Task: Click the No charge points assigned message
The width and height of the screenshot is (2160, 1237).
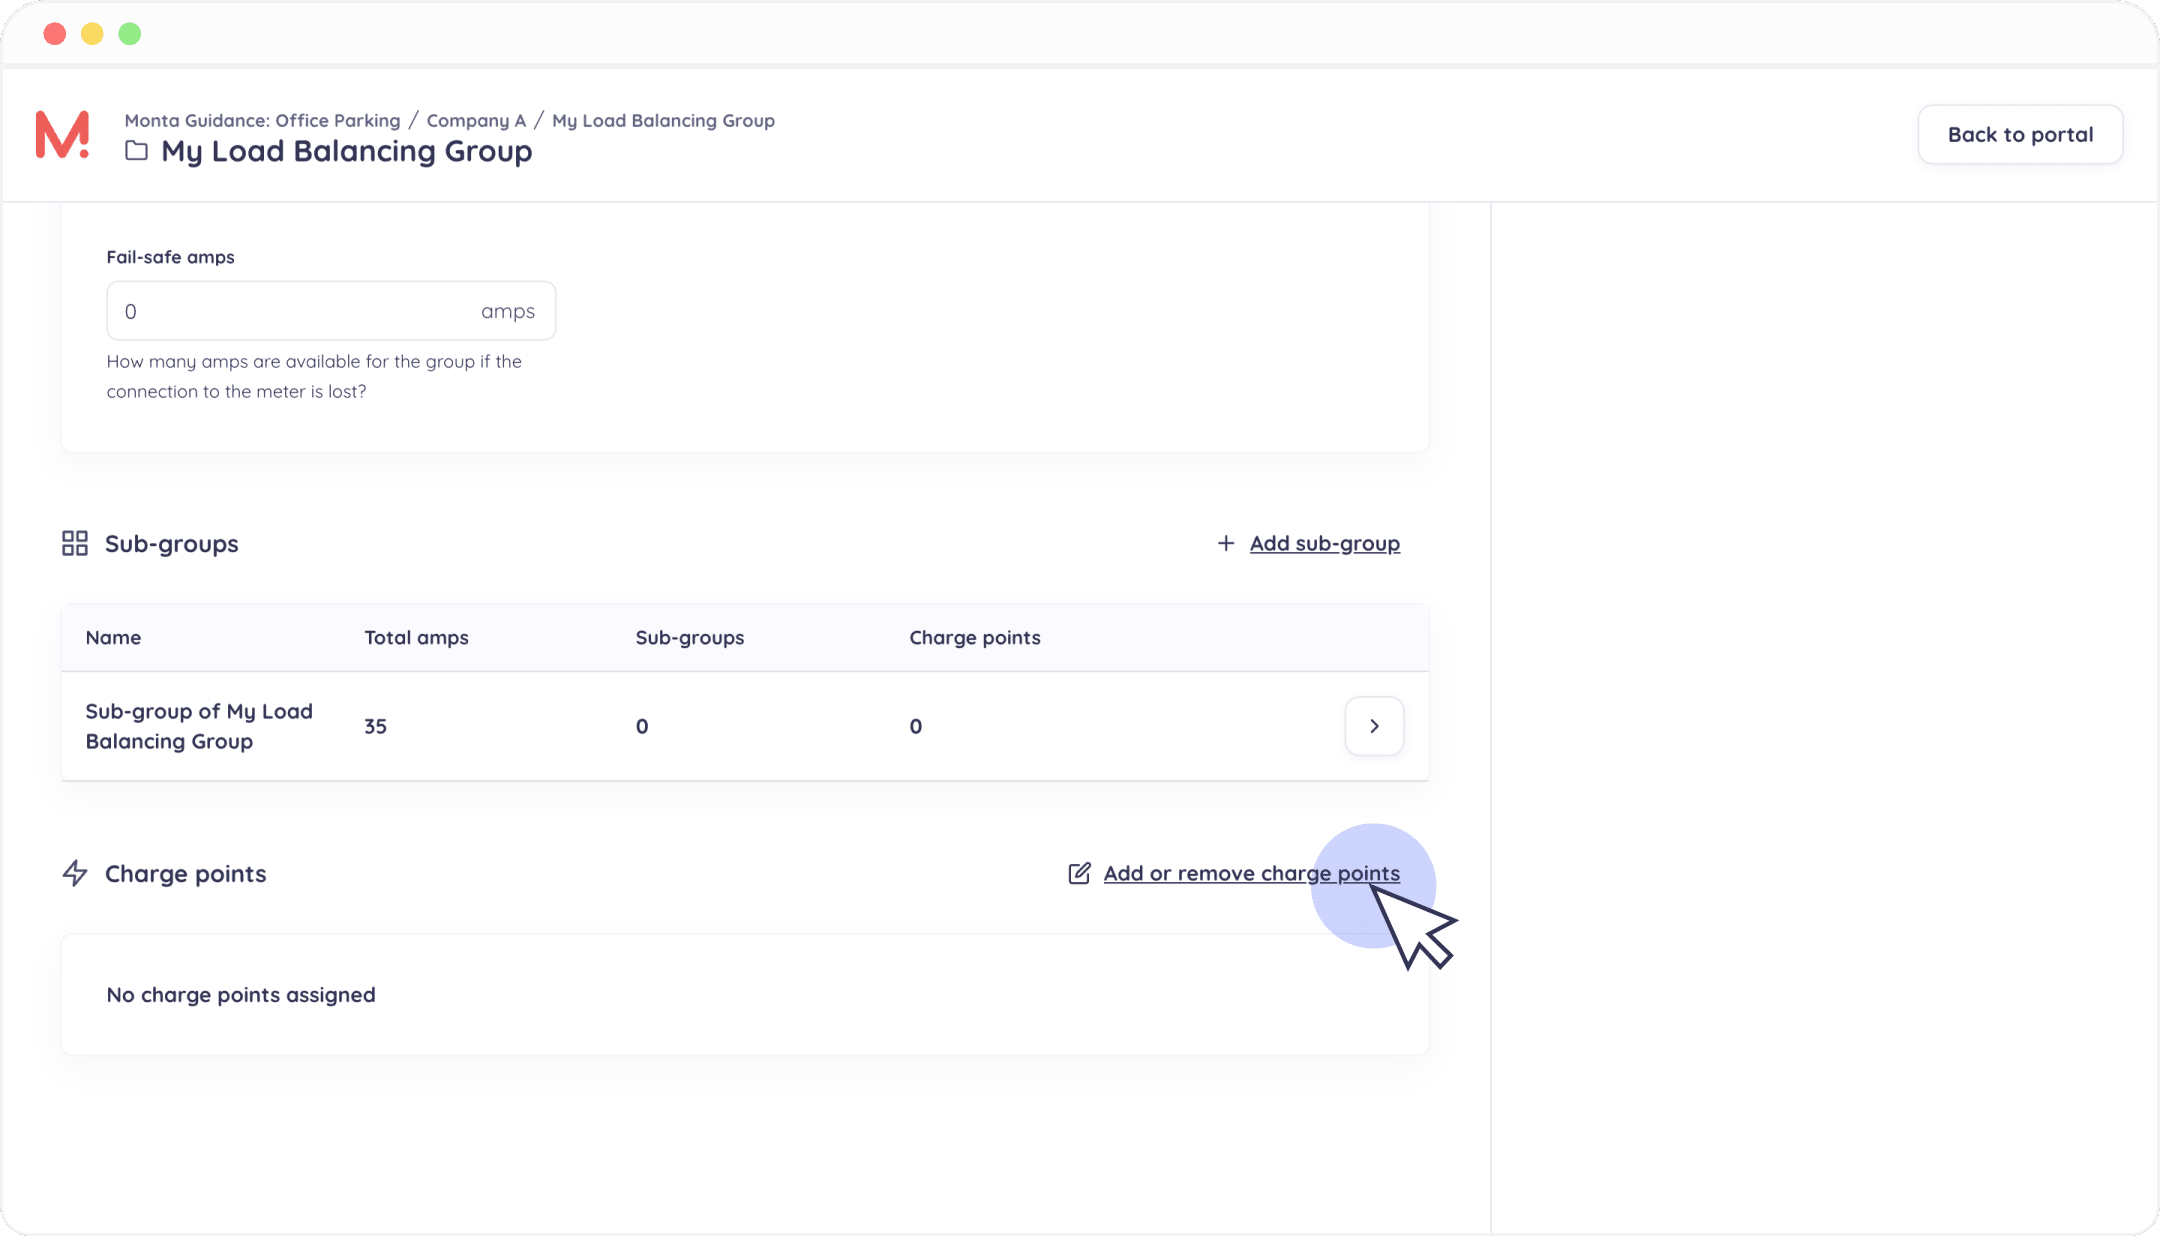Action: point(241,995)
